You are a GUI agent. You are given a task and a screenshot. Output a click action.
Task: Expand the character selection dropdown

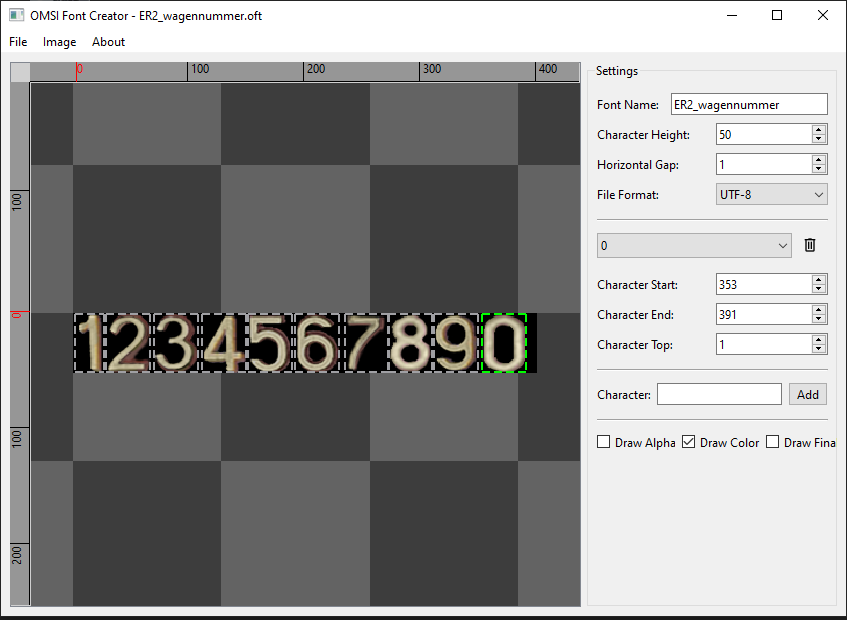pyautogui.click(x=693, y=245)
